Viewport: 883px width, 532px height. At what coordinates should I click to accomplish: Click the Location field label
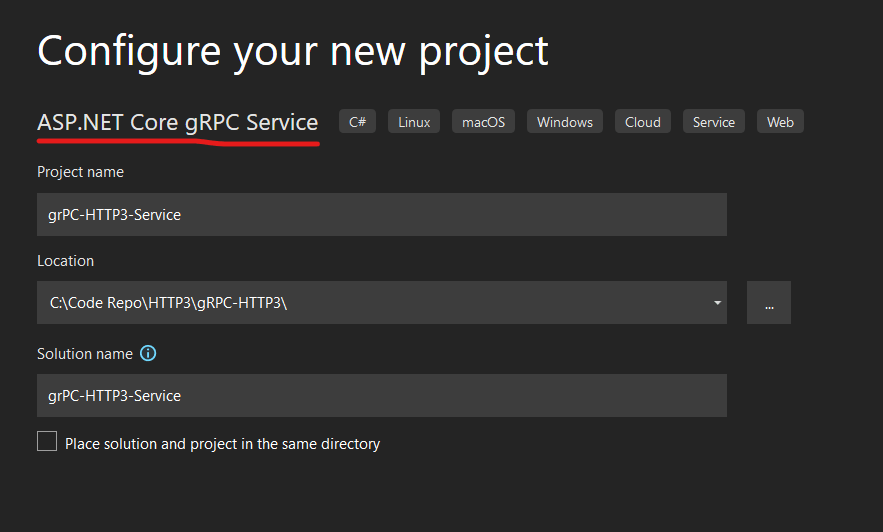(65, 261)
